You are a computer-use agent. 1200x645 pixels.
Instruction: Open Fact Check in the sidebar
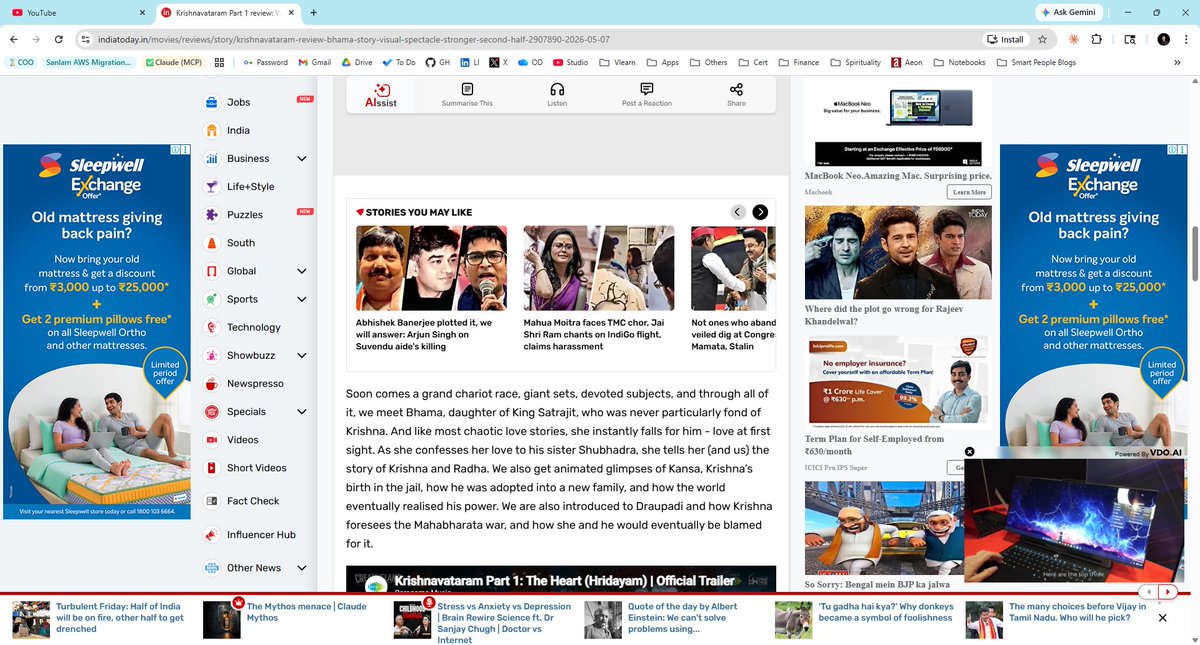(x=253, y=501)
